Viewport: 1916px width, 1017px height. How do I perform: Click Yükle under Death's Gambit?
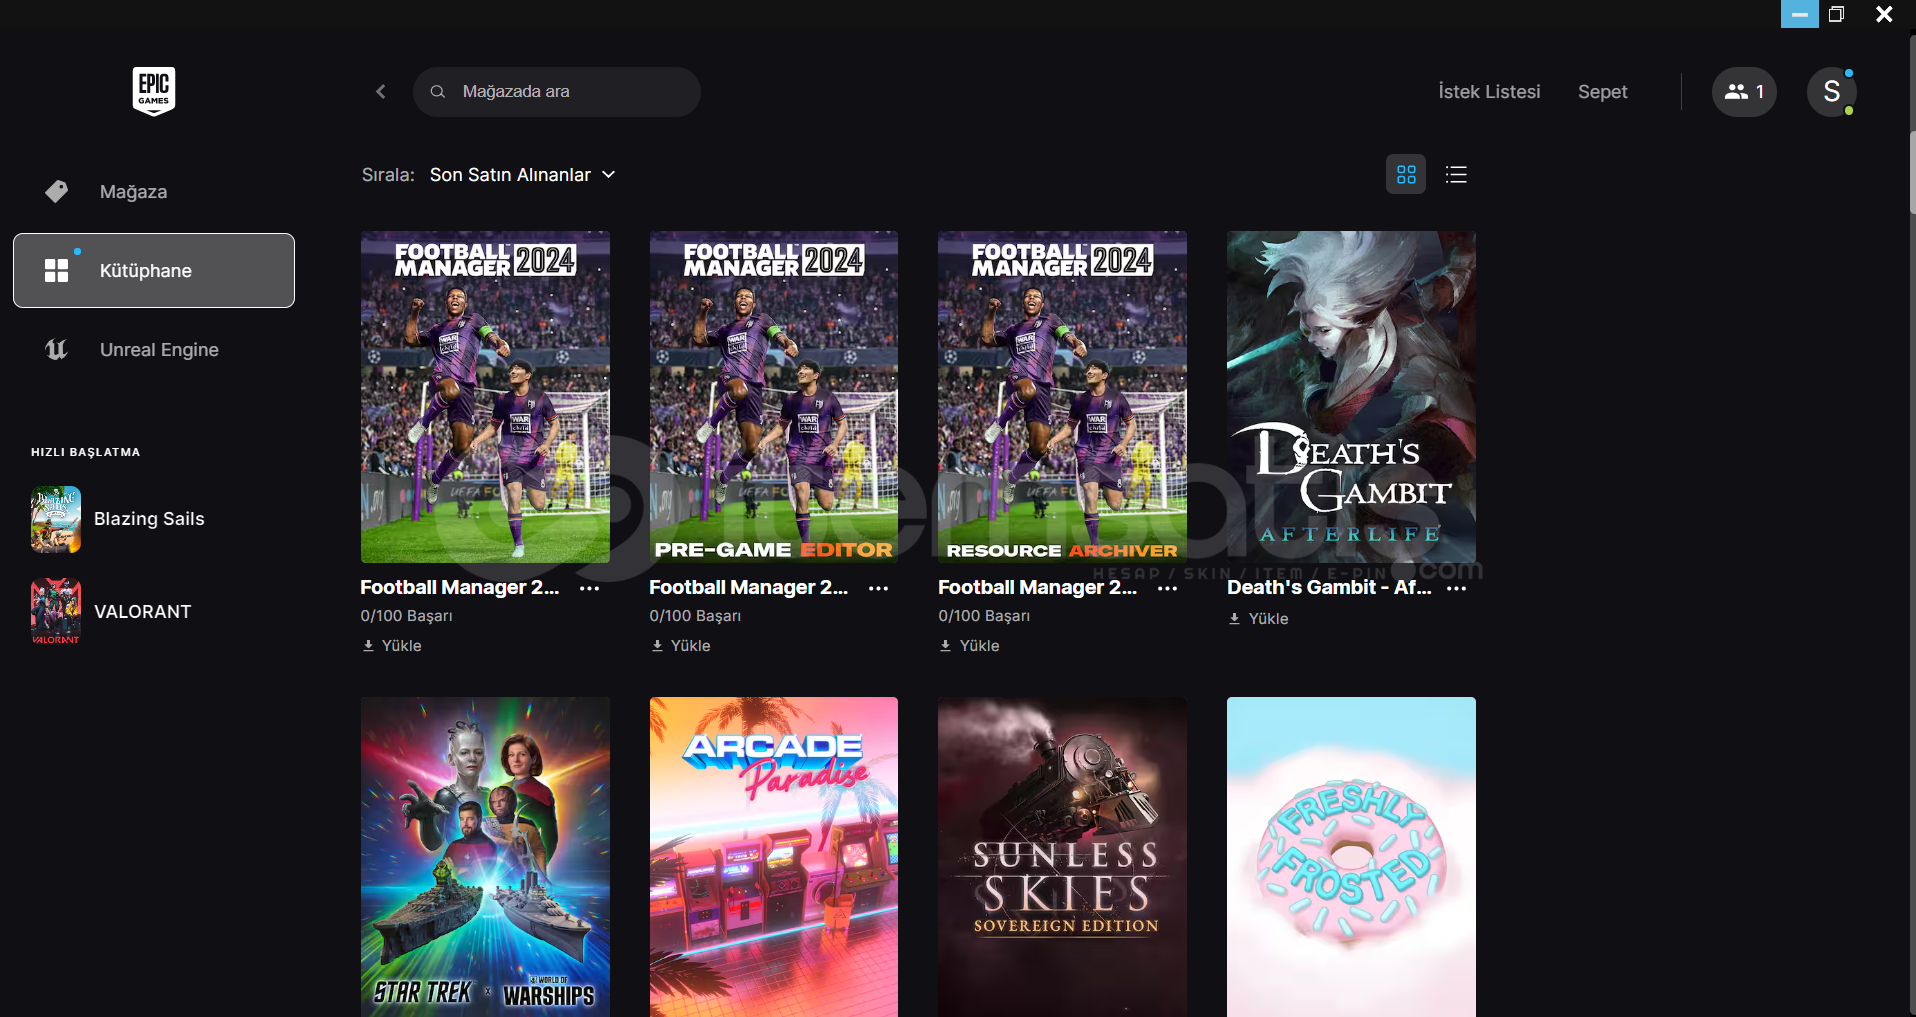pos(1259,619)
